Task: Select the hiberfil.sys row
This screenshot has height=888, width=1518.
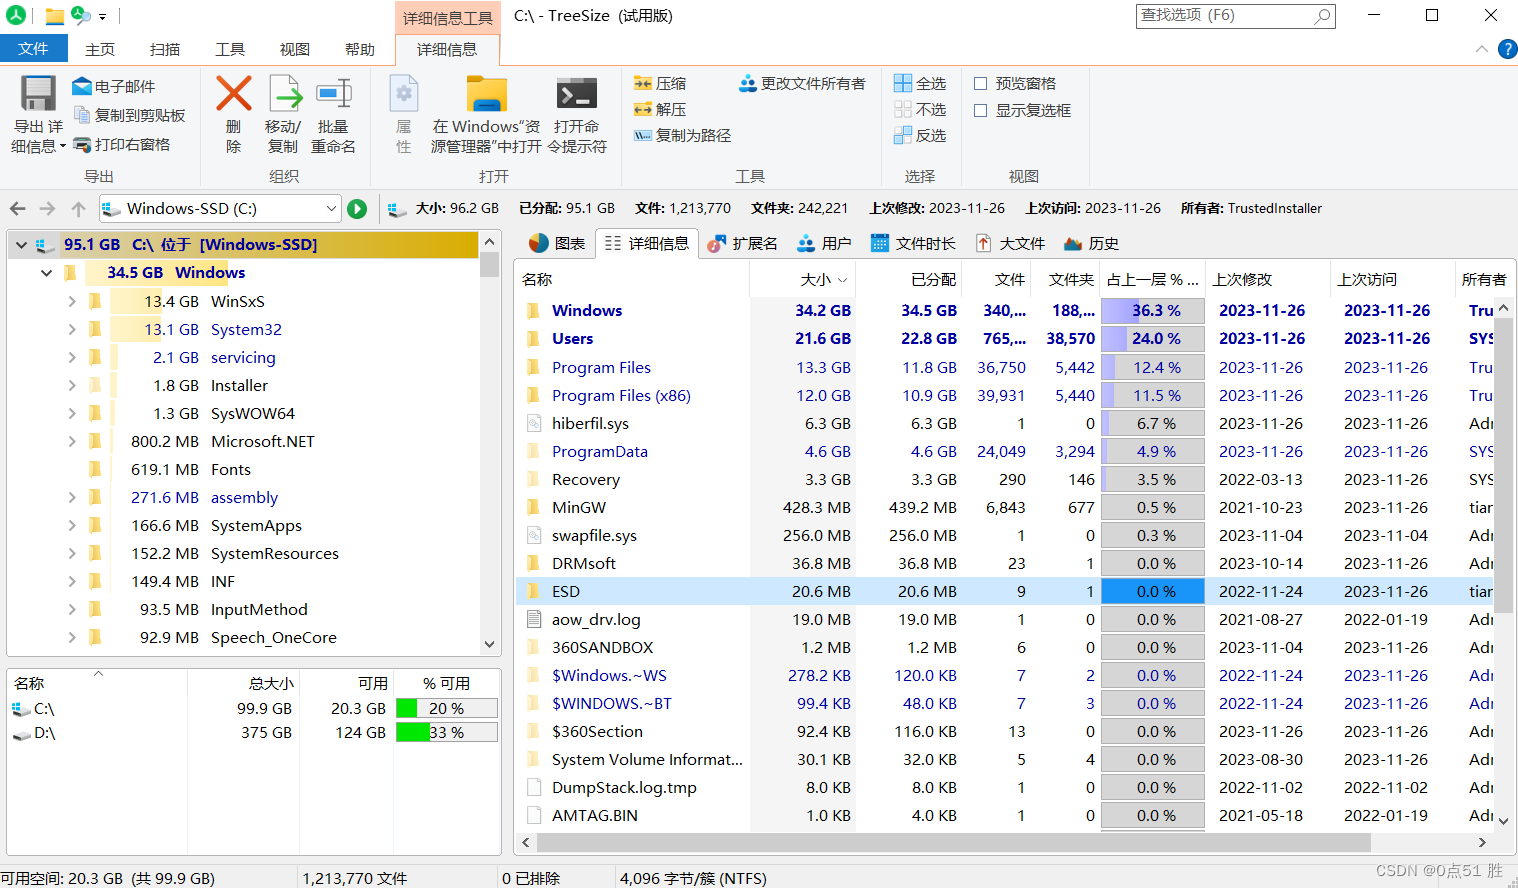Action: 1004,424
